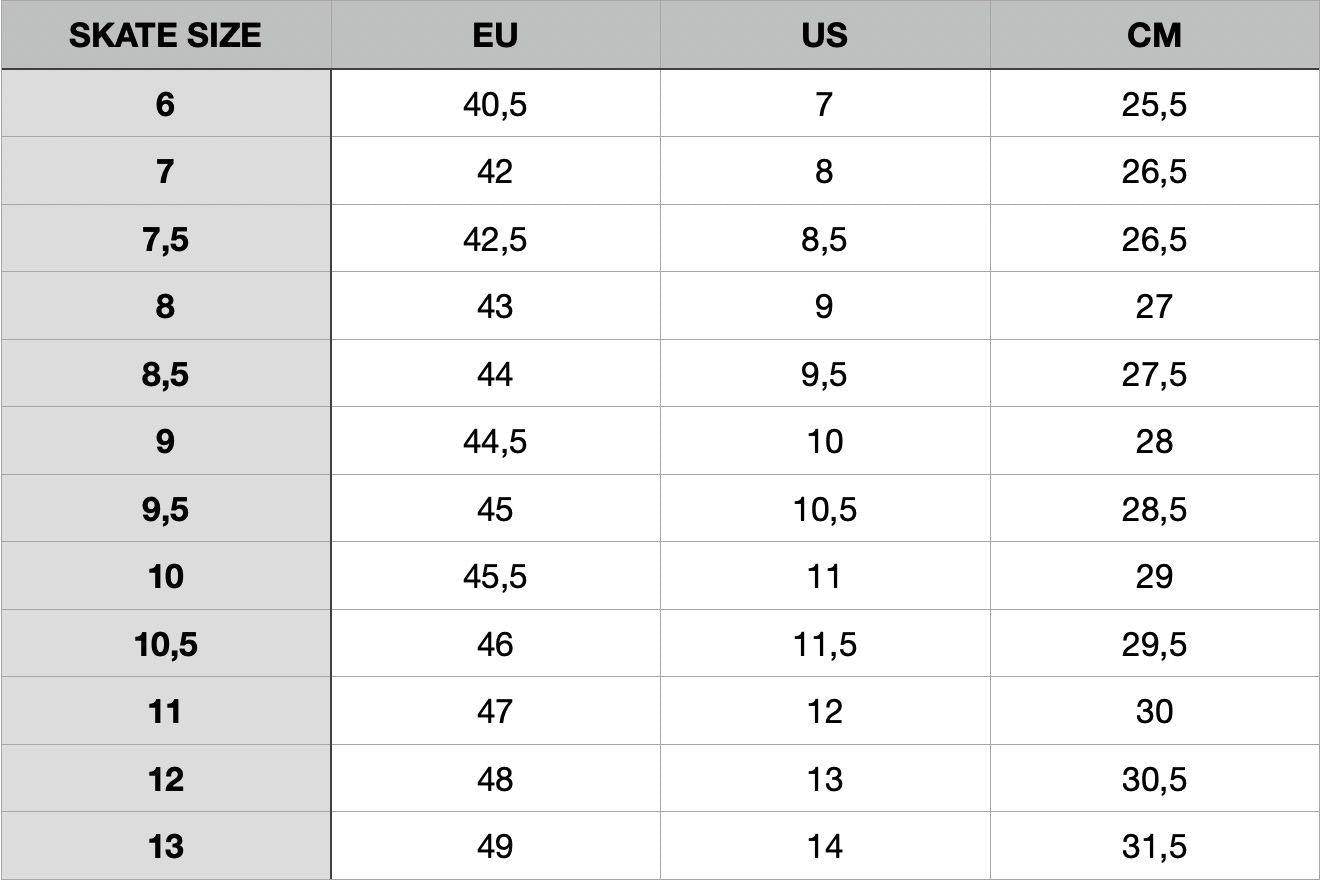Viewport: 1320px width, 880px height.
Task: Select the CM value 31,5
Action: click(1154, 847)
